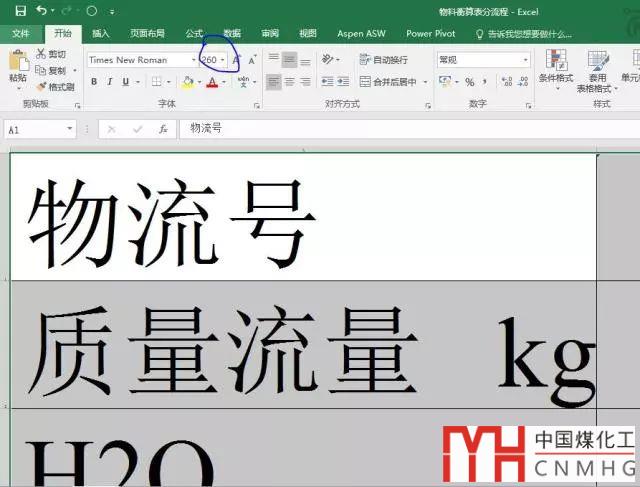The image size is (640, 487).
Task: Open the underline style dropdown
Action: [x=138, y=82]
